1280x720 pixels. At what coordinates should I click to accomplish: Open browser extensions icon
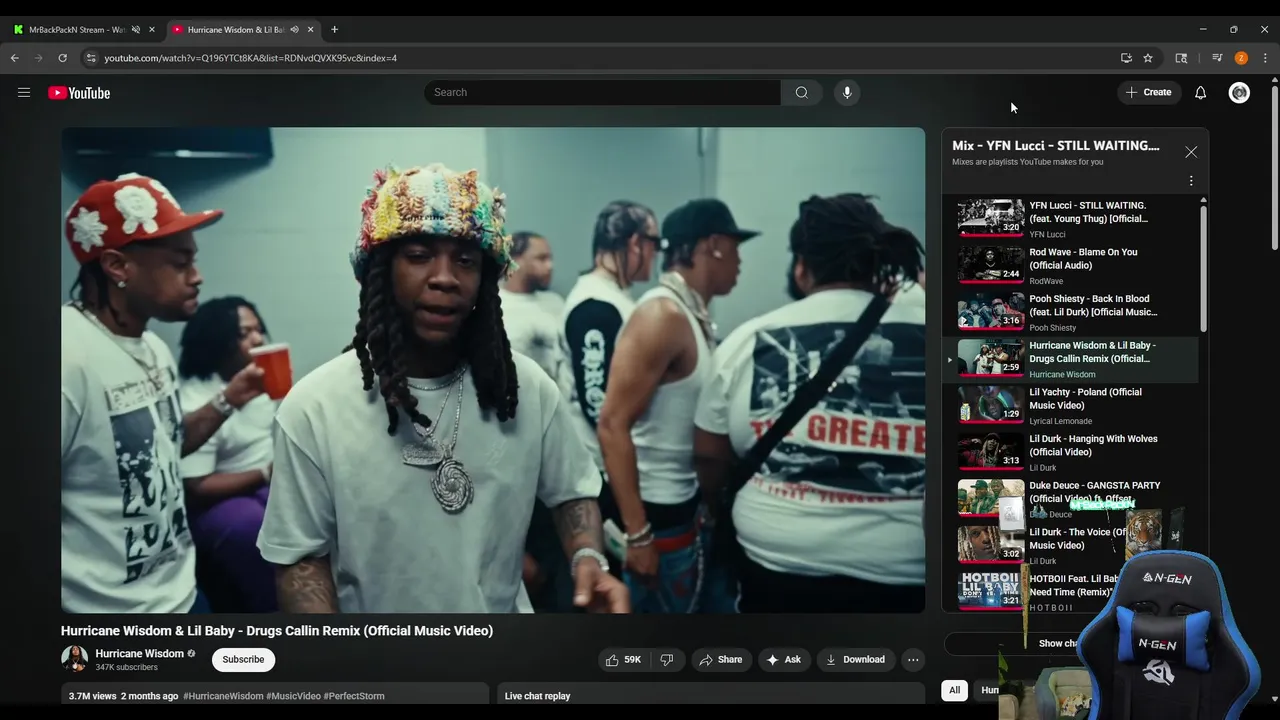pos(1181,58)
